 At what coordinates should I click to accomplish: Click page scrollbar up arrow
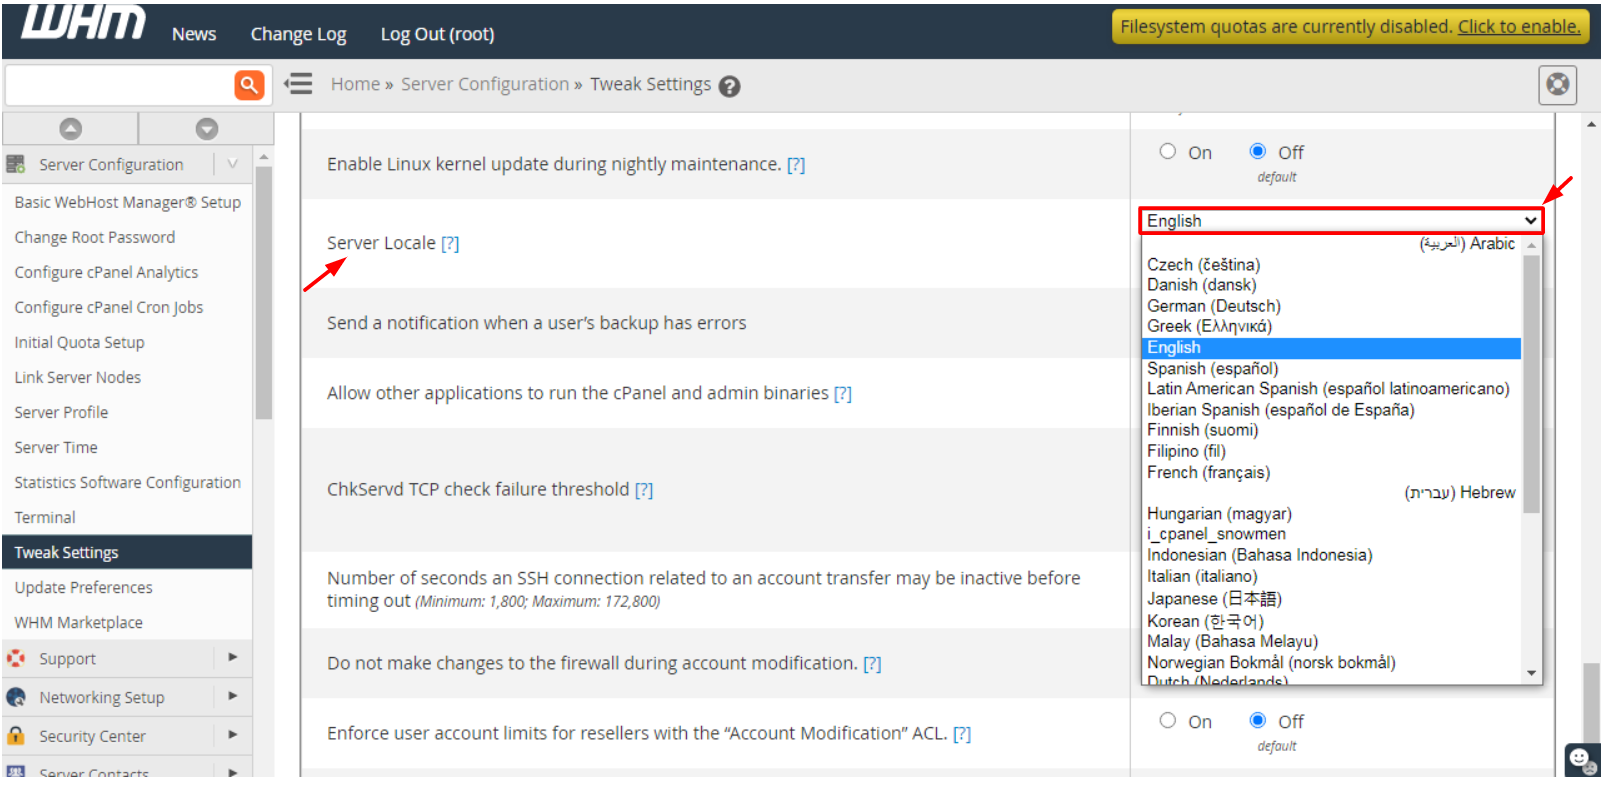1591,124
